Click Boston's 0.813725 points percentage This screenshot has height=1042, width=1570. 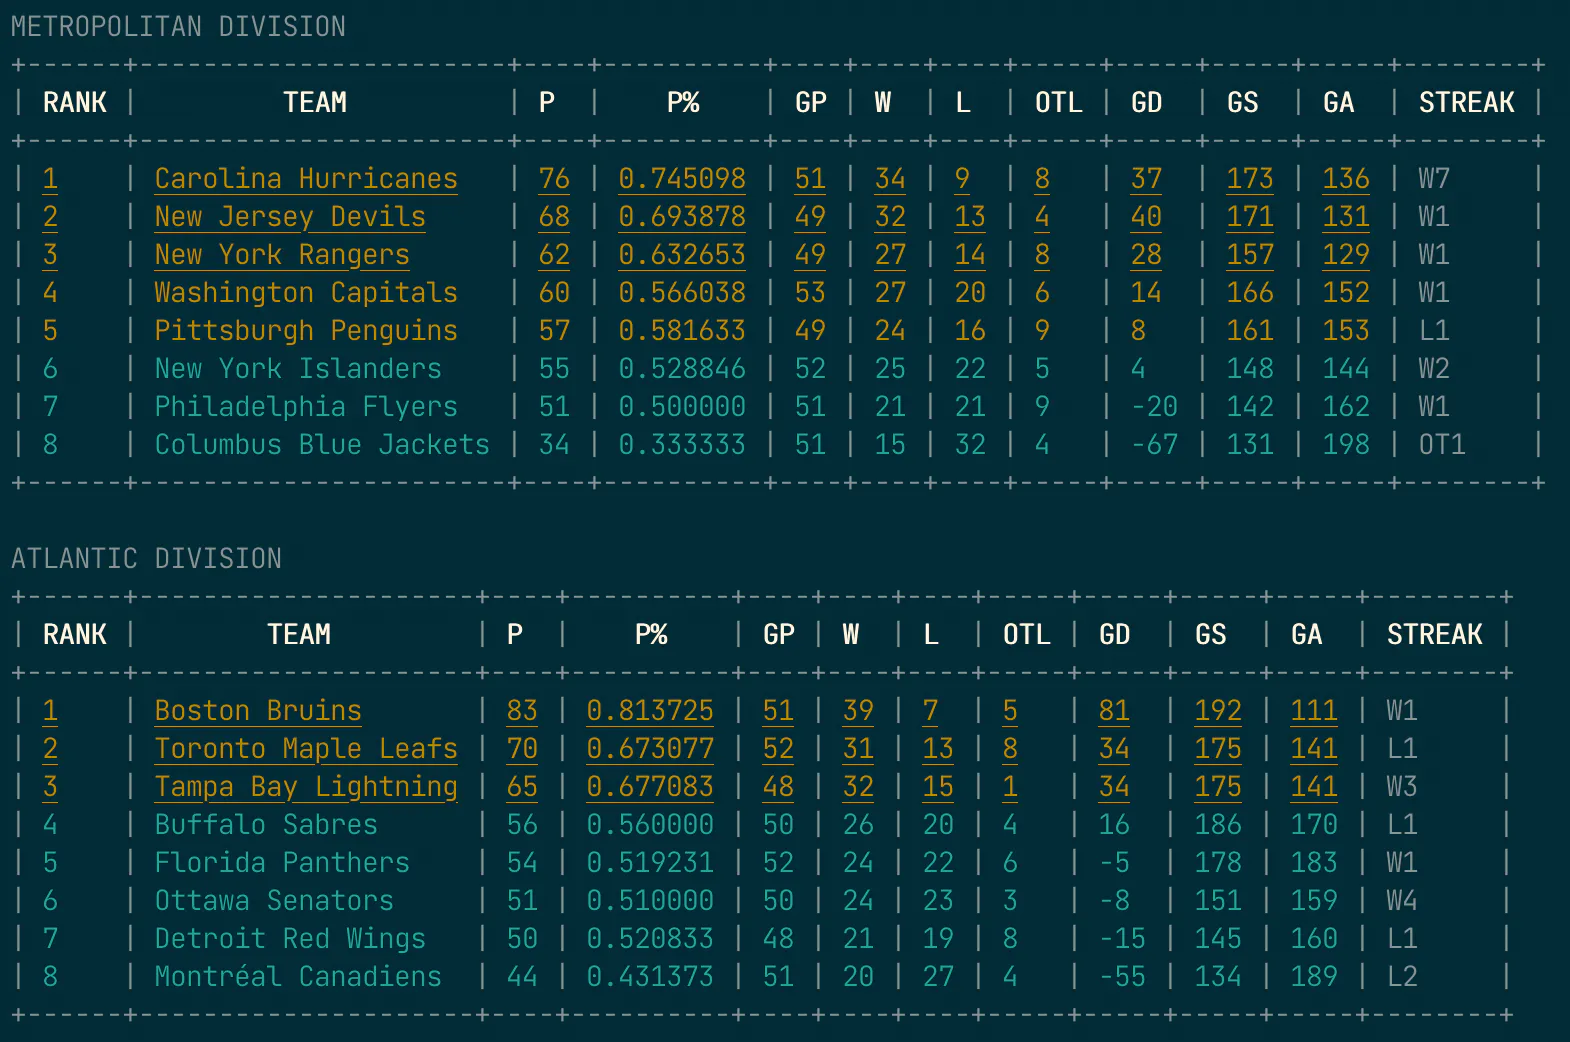pos(649,711)
